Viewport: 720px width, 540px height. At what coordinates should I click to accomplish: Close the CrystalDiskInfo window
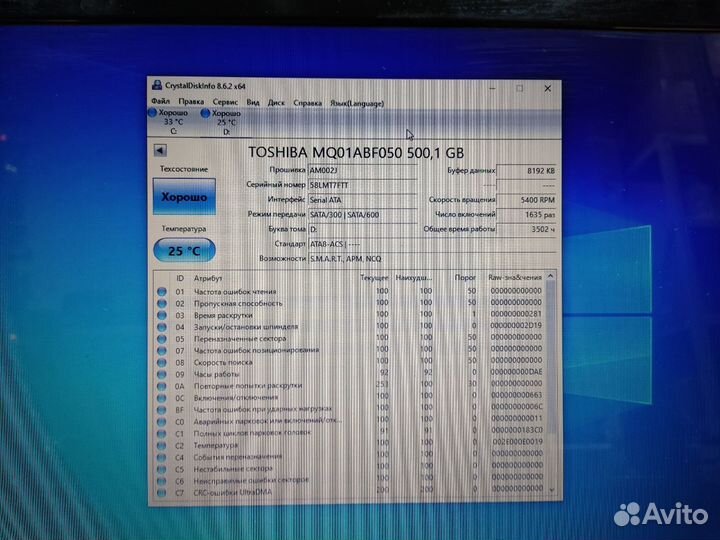click(x=547, y=88)
